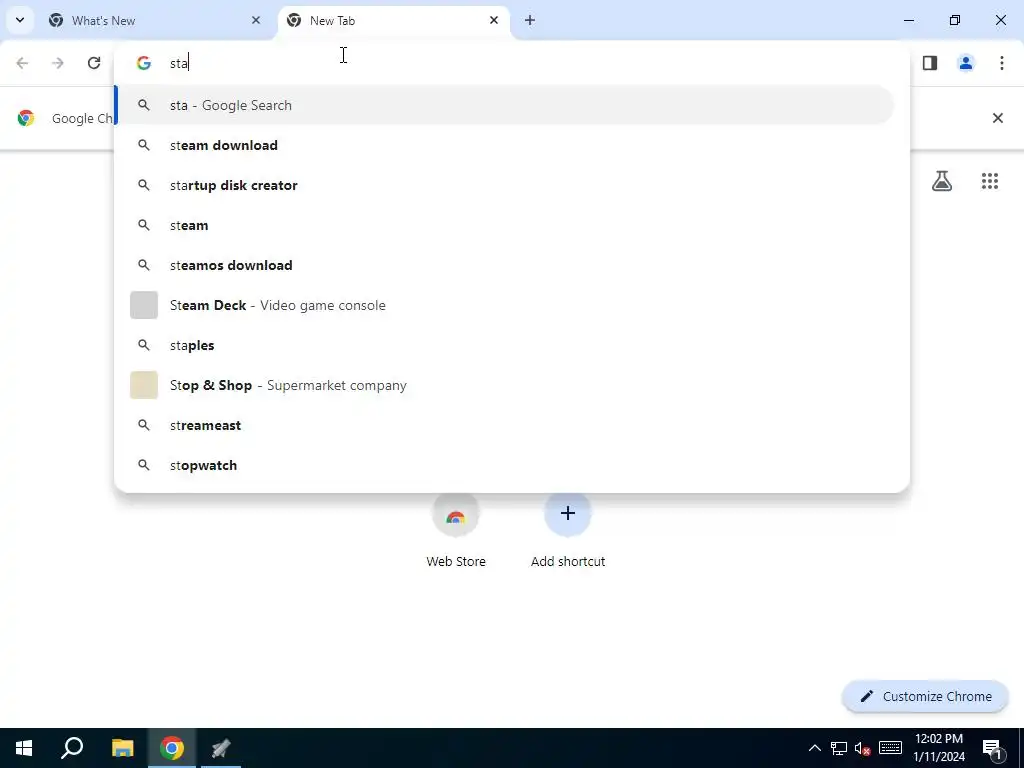Select Stop & Shop supermarket suggestion
The image size is (1024, 768).
click(504, 385)
